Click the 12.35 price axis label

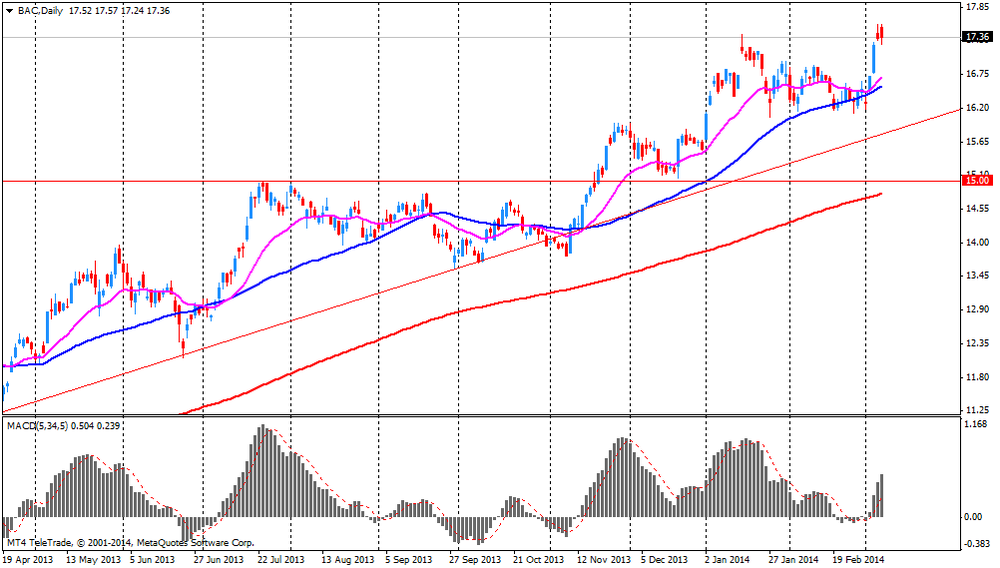[x=977, y=343]
